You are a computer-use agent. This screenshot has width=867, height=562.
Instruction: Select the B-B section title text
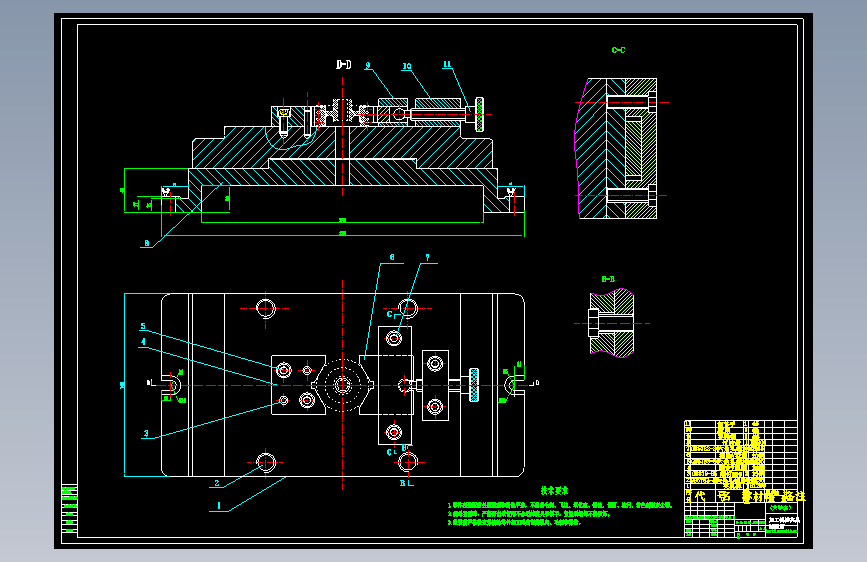pos(608,279)
